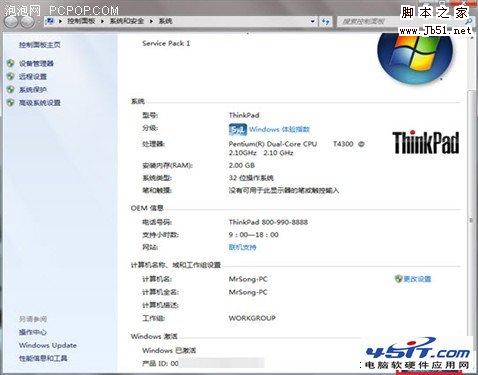Open the Windows 体验指数 link
Image resolution: width=478 pixels, height=375 pixels.
pos(279,129)
